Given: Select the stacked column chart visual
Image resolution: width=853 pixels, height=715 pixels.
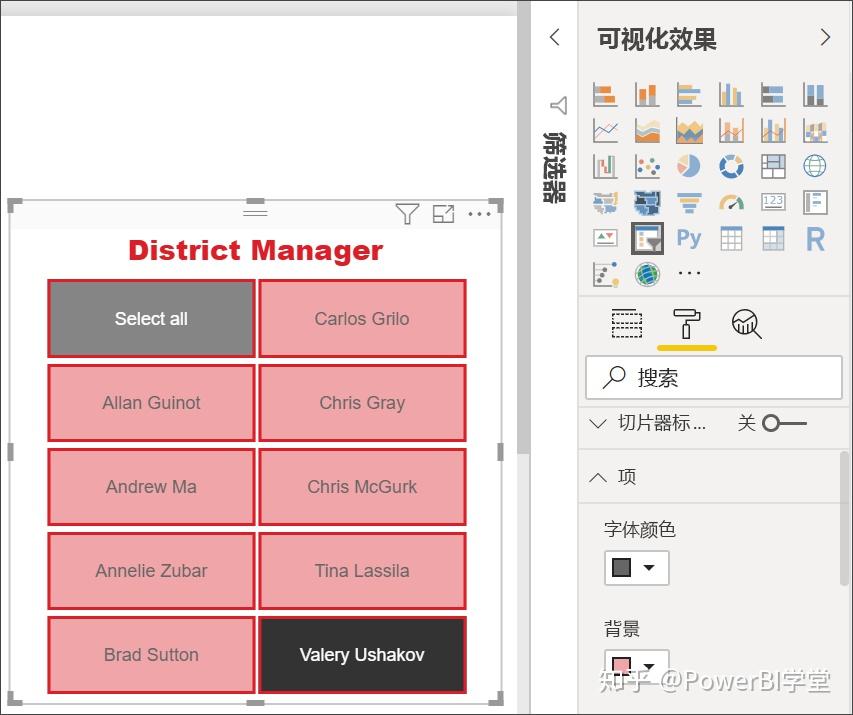Looking at the screenshot, I should coord(647,95).
